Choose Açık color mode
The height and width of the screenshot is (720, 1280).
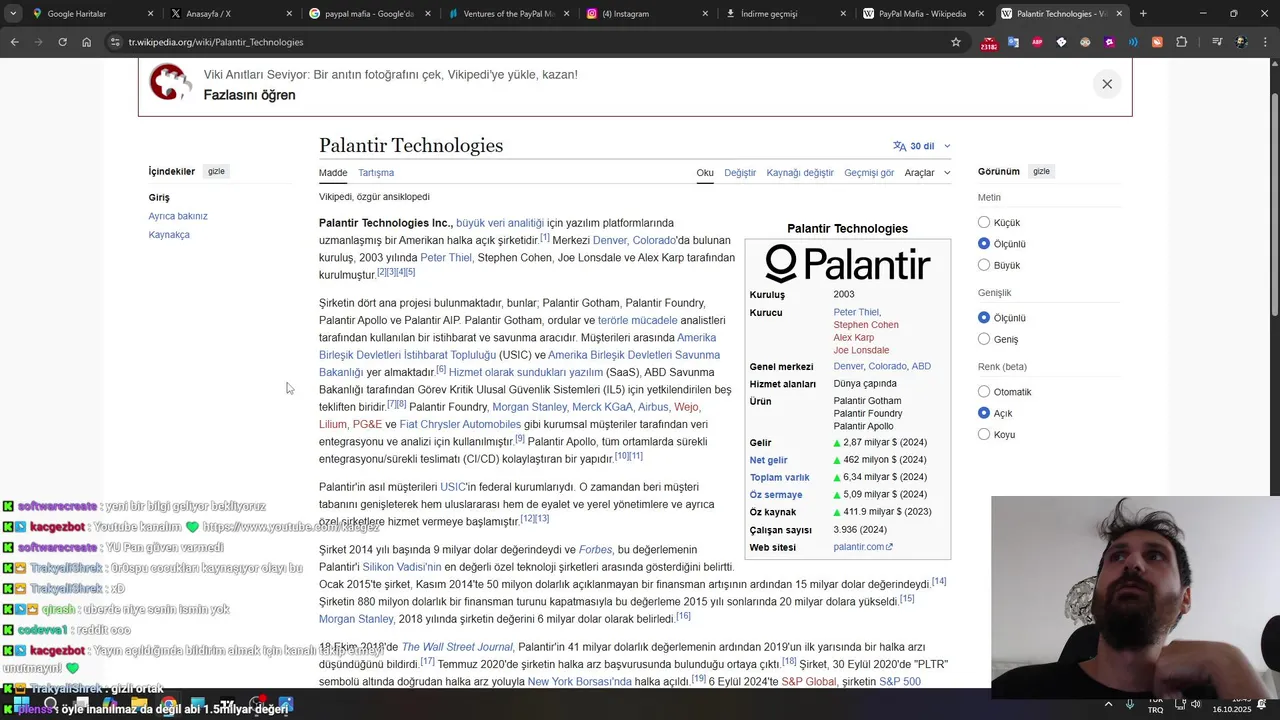pos(984,413)
